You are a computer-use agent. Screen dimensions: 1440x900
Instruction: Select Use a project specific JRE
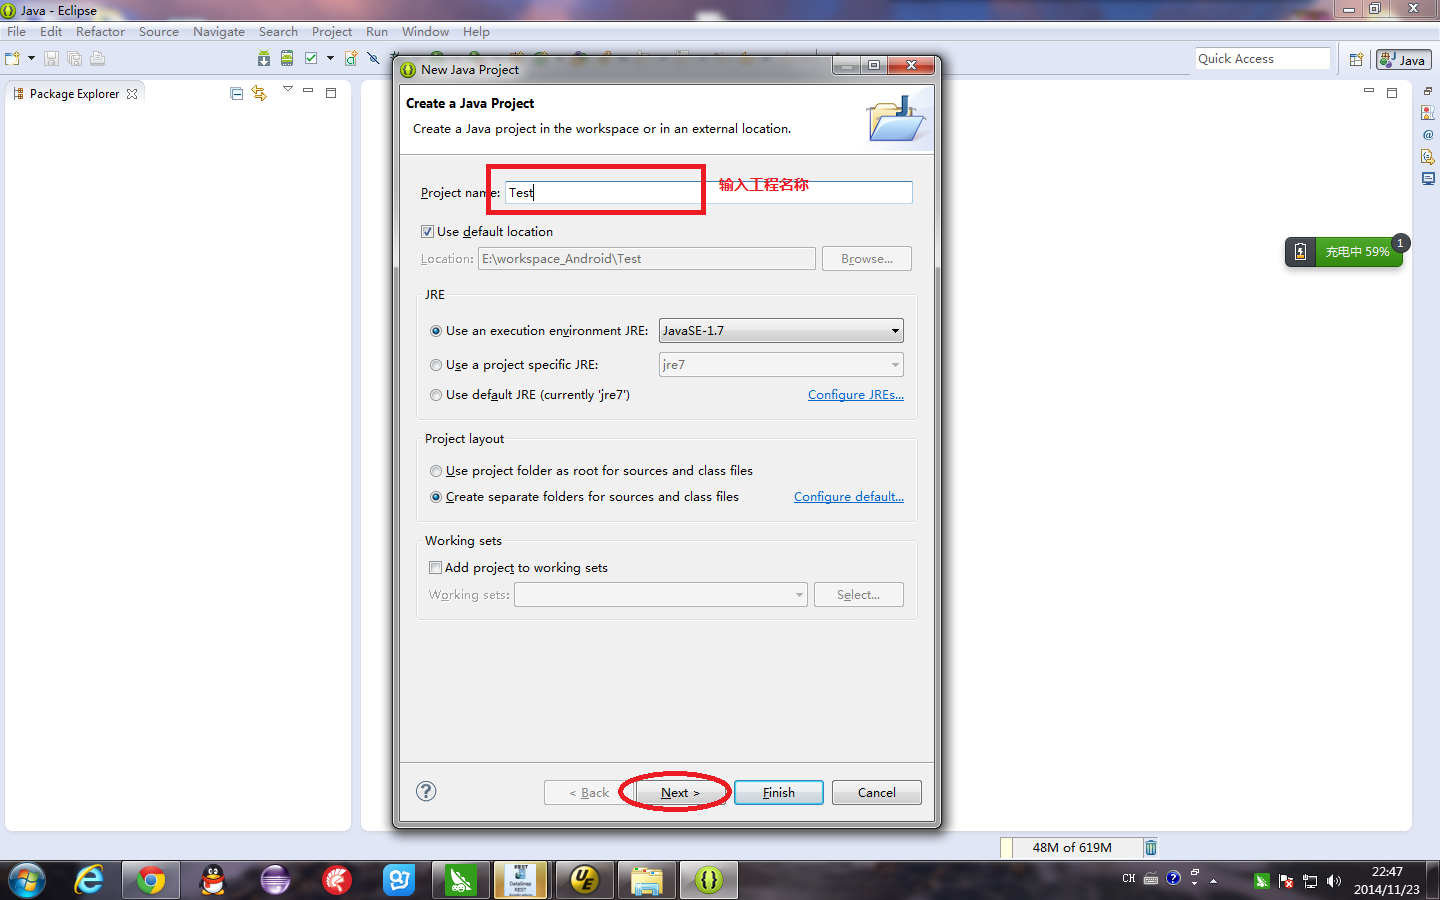tap(436, 365)
